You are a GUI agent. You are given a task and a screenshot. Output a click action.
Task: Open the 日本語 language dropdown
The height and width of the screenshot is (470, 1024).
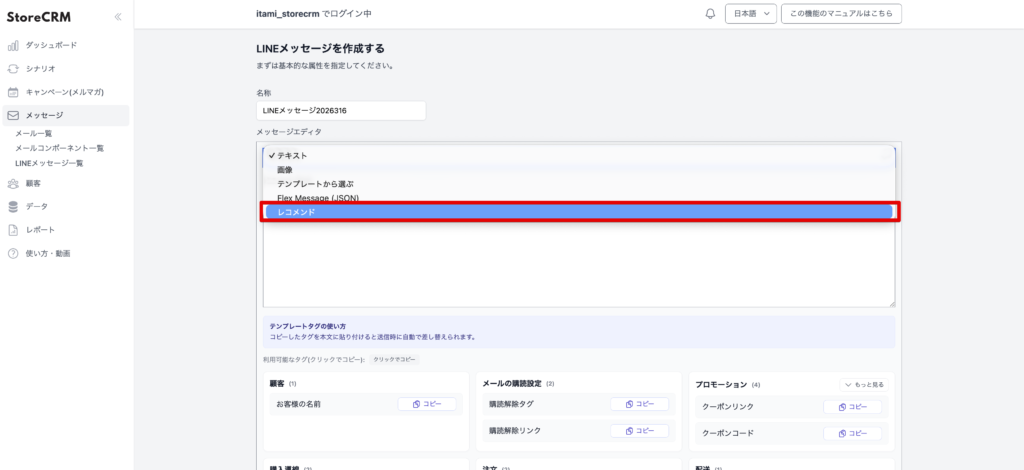(750, 14)
